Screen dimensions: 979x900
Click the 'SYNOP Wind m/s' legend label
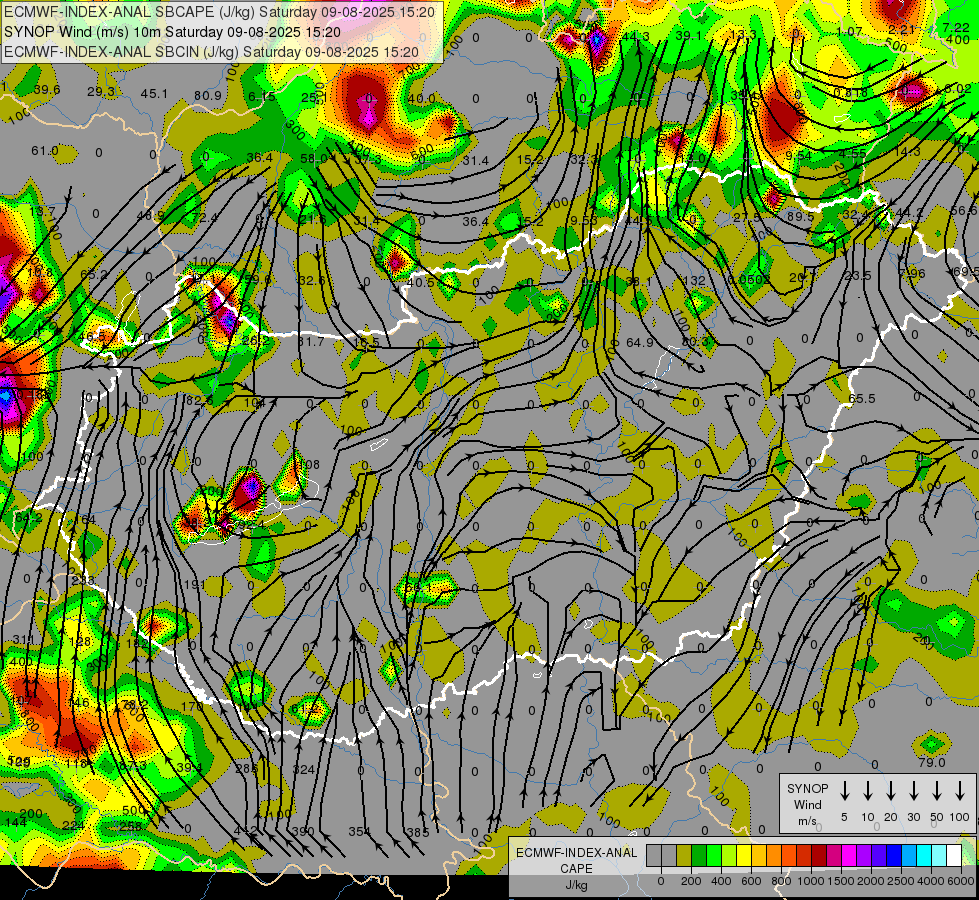coord(807,804)
